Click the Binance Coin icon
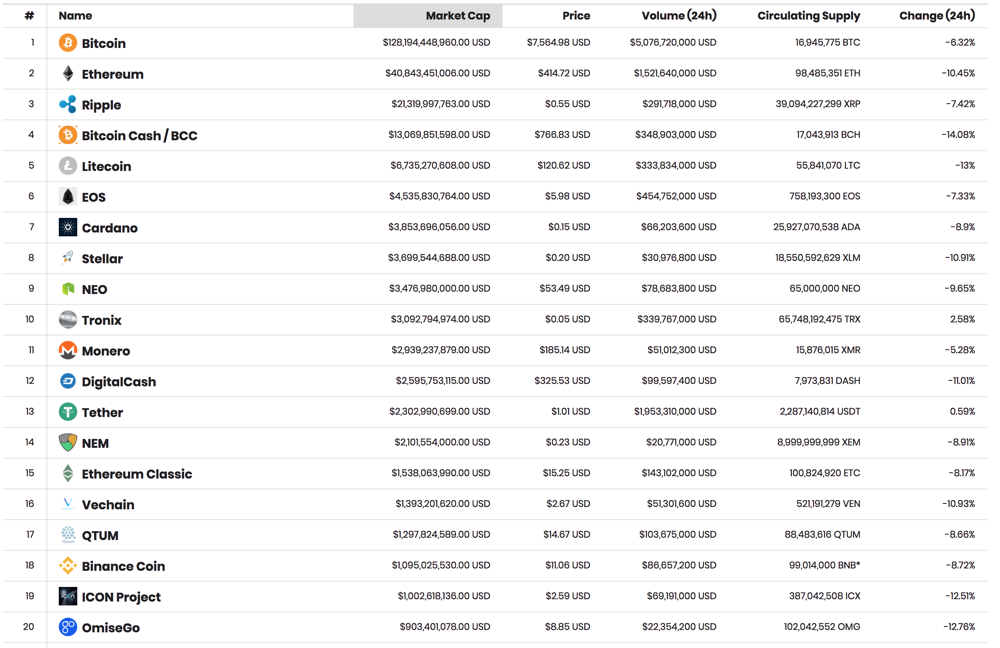Image resolution: width=1000 pixels, height=648 pixels. 68,566
